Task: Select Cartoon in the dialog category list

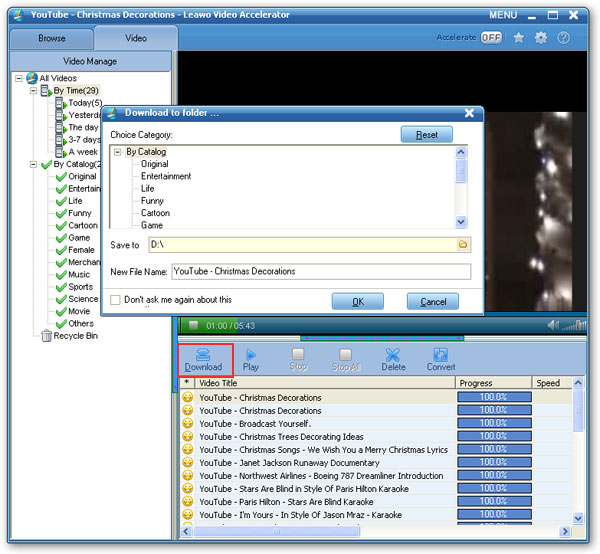Action: pos(155,213)
